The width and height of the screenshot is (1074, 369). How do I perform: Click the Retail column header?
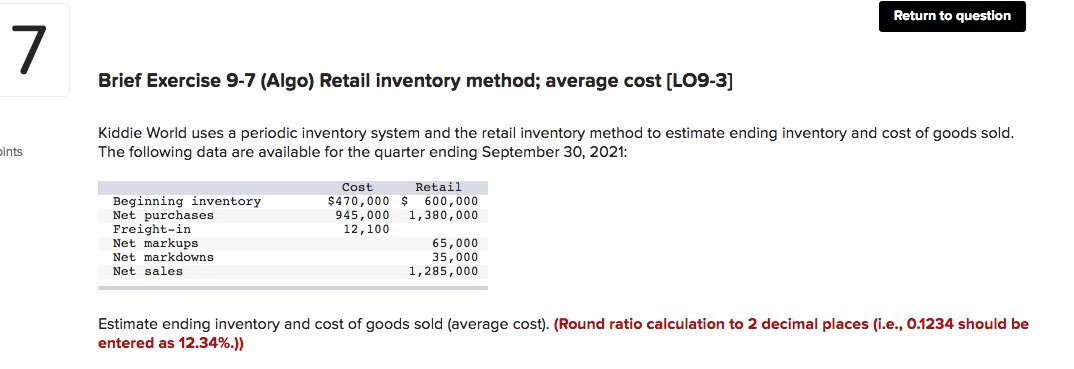point(438,187)
